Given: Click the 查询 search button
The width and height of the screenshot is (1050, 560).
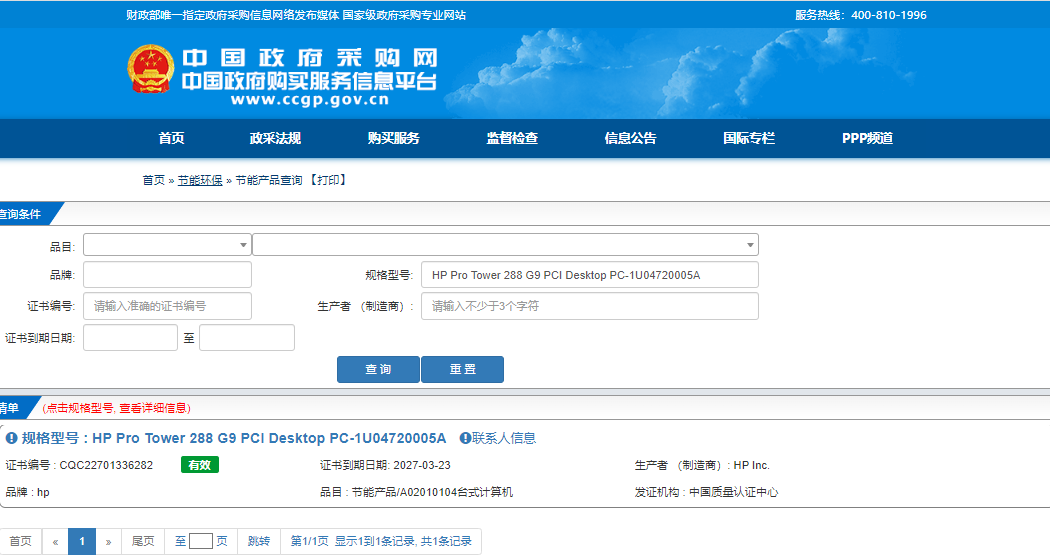Looking at the screenshot, I should (x=378, y=369).
